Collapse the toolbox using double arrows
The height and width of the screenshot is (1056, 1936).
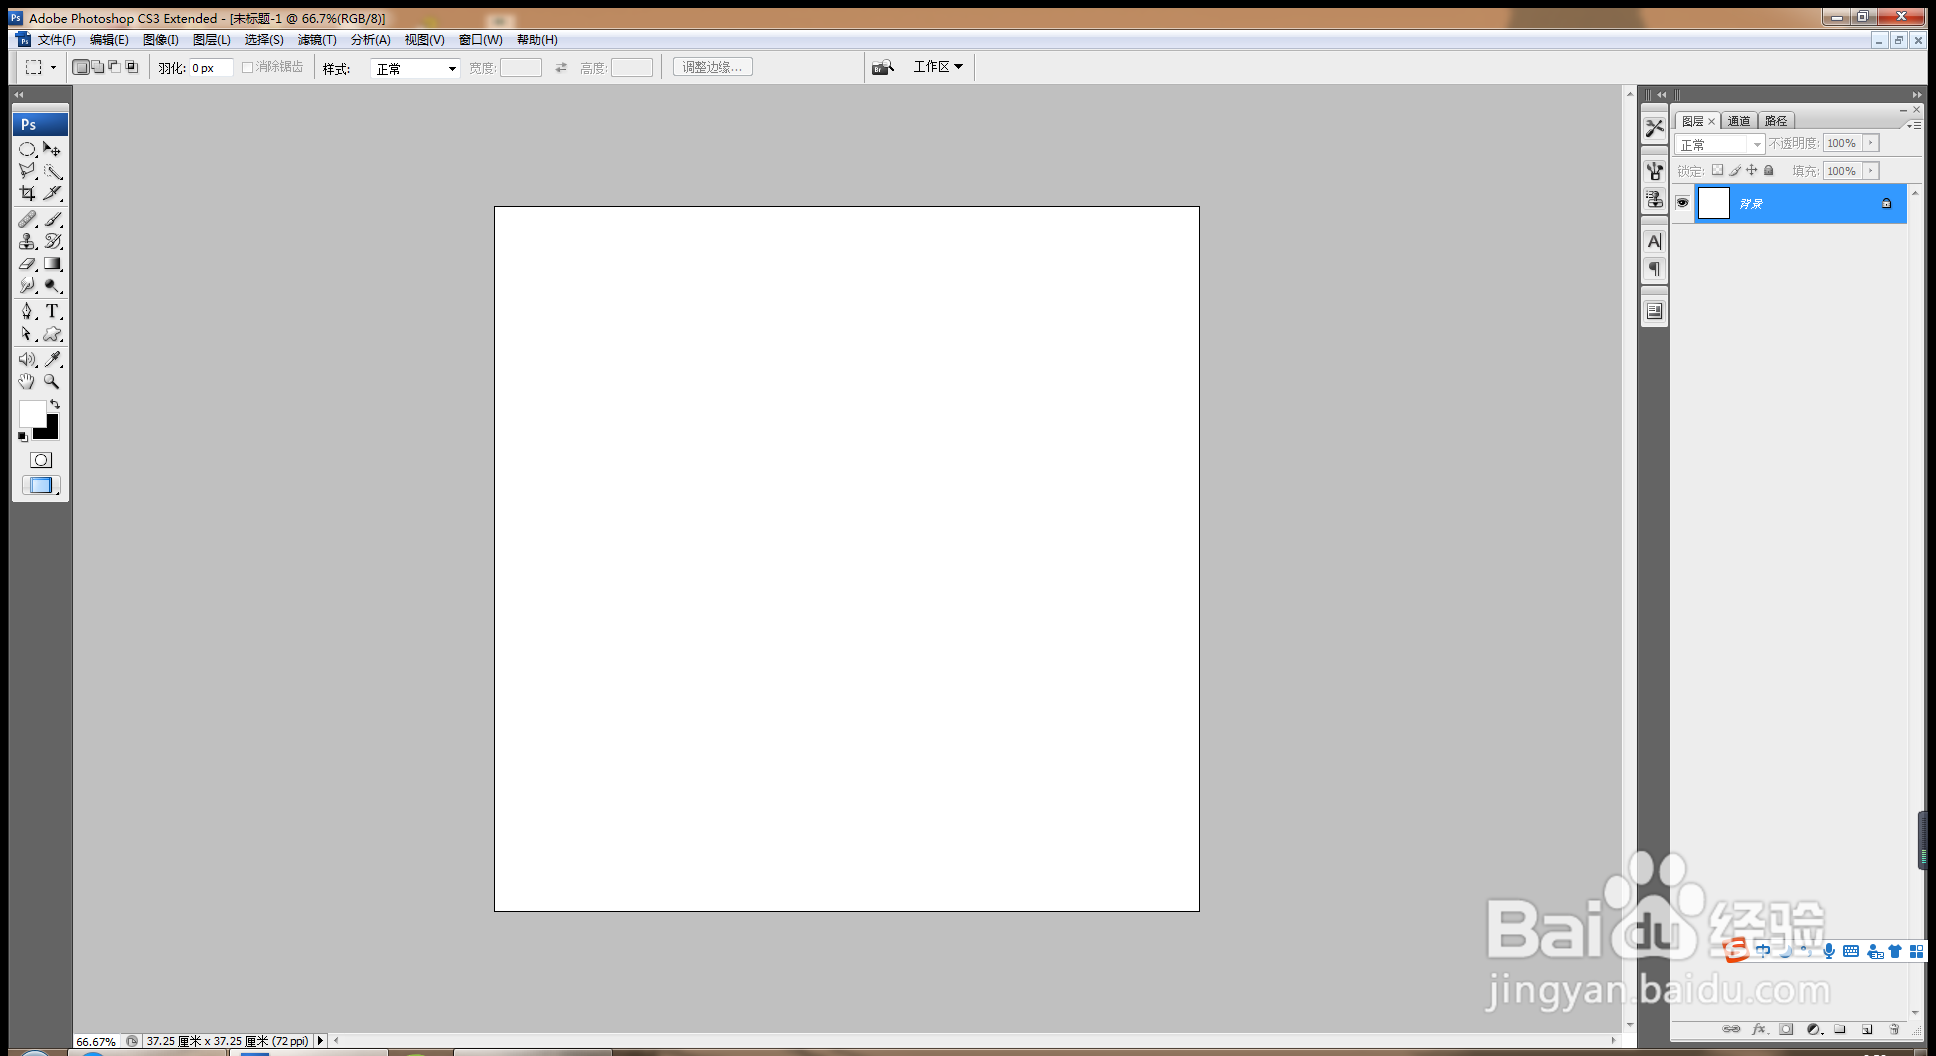pyautogui.click(x=19, y=94)
